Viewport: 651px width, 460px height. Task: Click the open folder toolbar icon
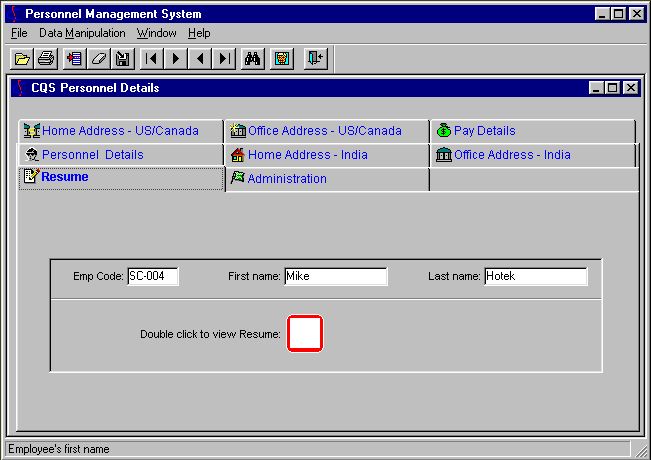pyautogui.click(x=21, y=59)
